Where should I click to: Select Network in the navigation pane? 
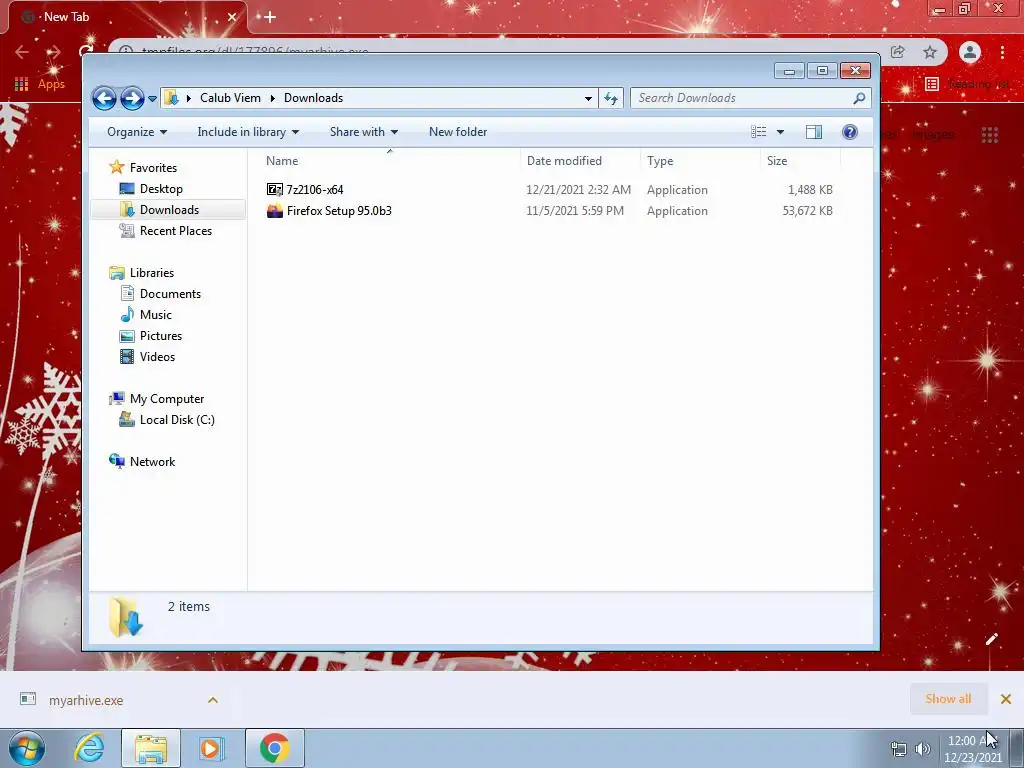click(x=152, y=461)
